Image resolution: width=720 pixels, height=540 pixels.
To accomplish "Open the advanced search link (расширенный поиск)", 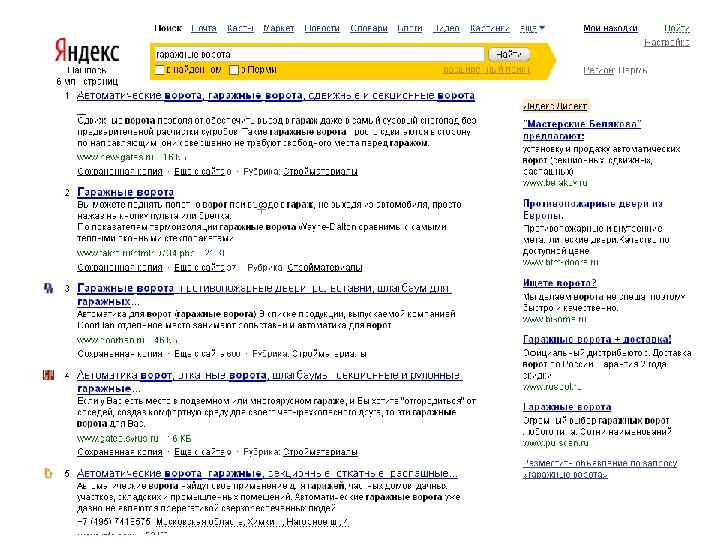I will coord(486,70).
